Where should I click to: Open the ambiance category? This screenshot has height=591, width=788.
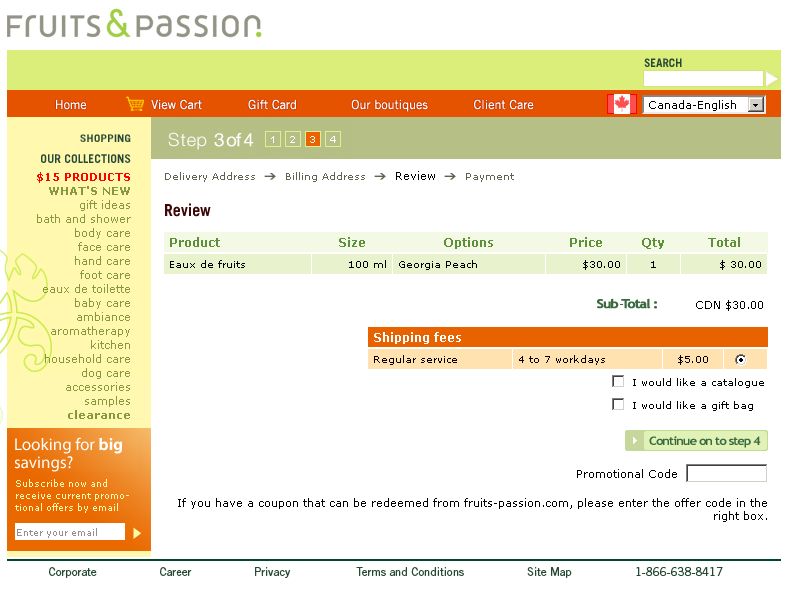pos(104,317)
